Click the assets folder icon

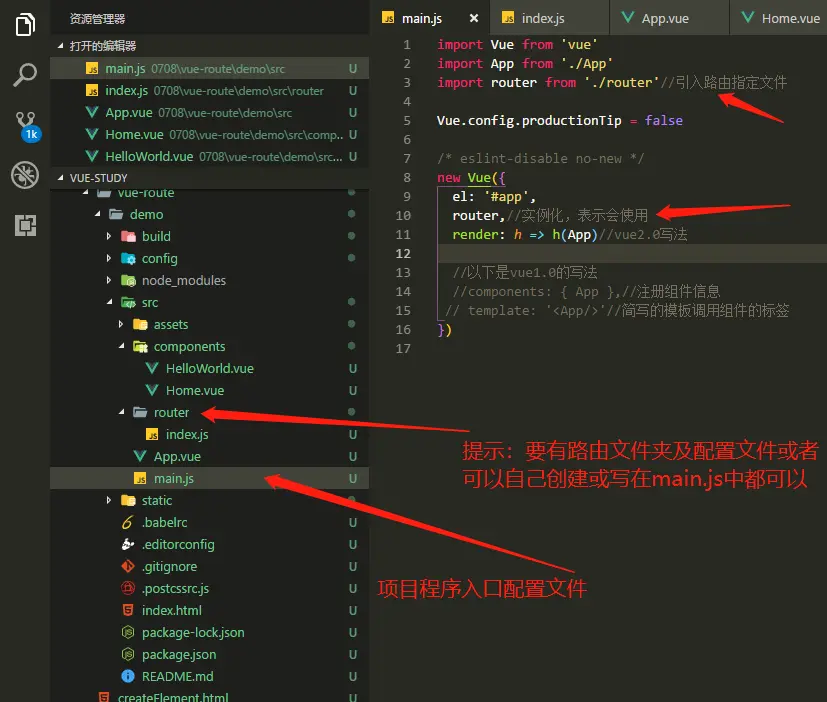point(140,324)
